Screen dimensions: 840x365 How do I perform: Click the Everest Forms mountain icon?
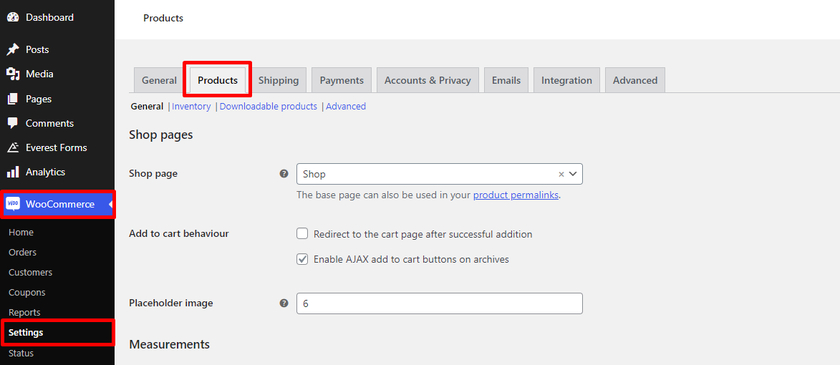(13, 147)
